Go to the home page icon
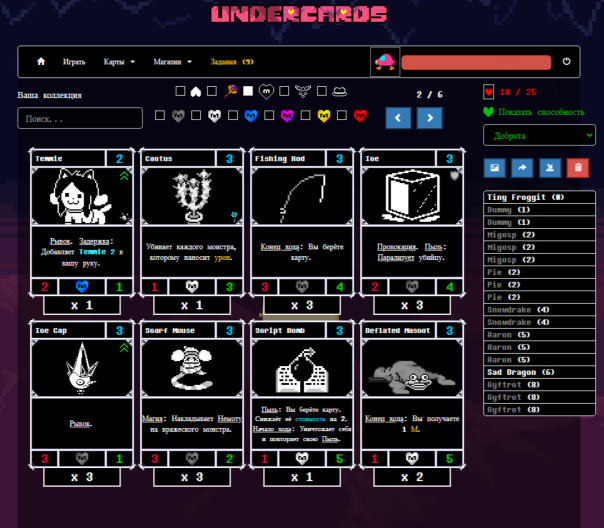Image resolution: width=604 pixels, height=528 pixels. click(41, 62)
